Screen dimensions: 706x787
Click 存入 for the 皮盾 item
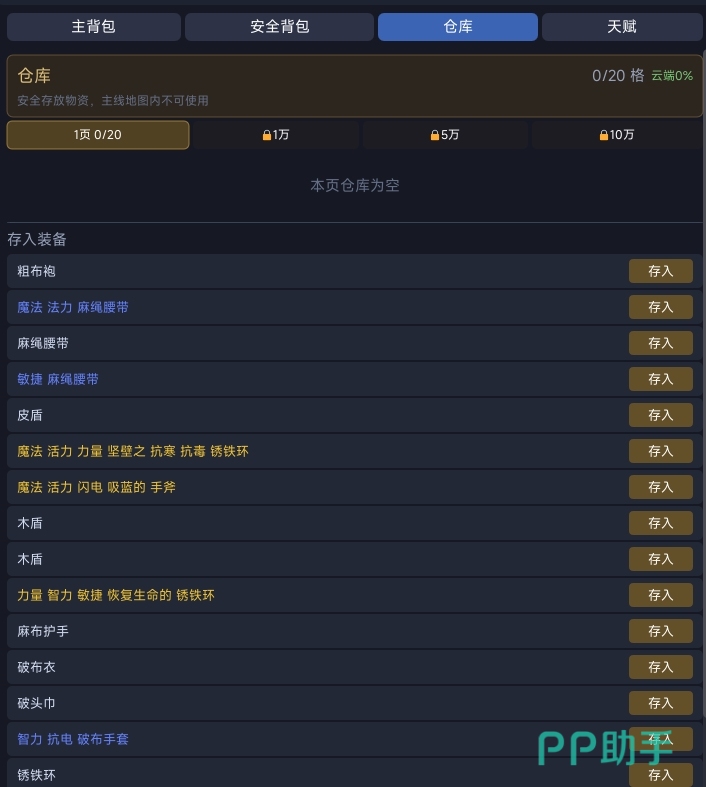[660, 415]
